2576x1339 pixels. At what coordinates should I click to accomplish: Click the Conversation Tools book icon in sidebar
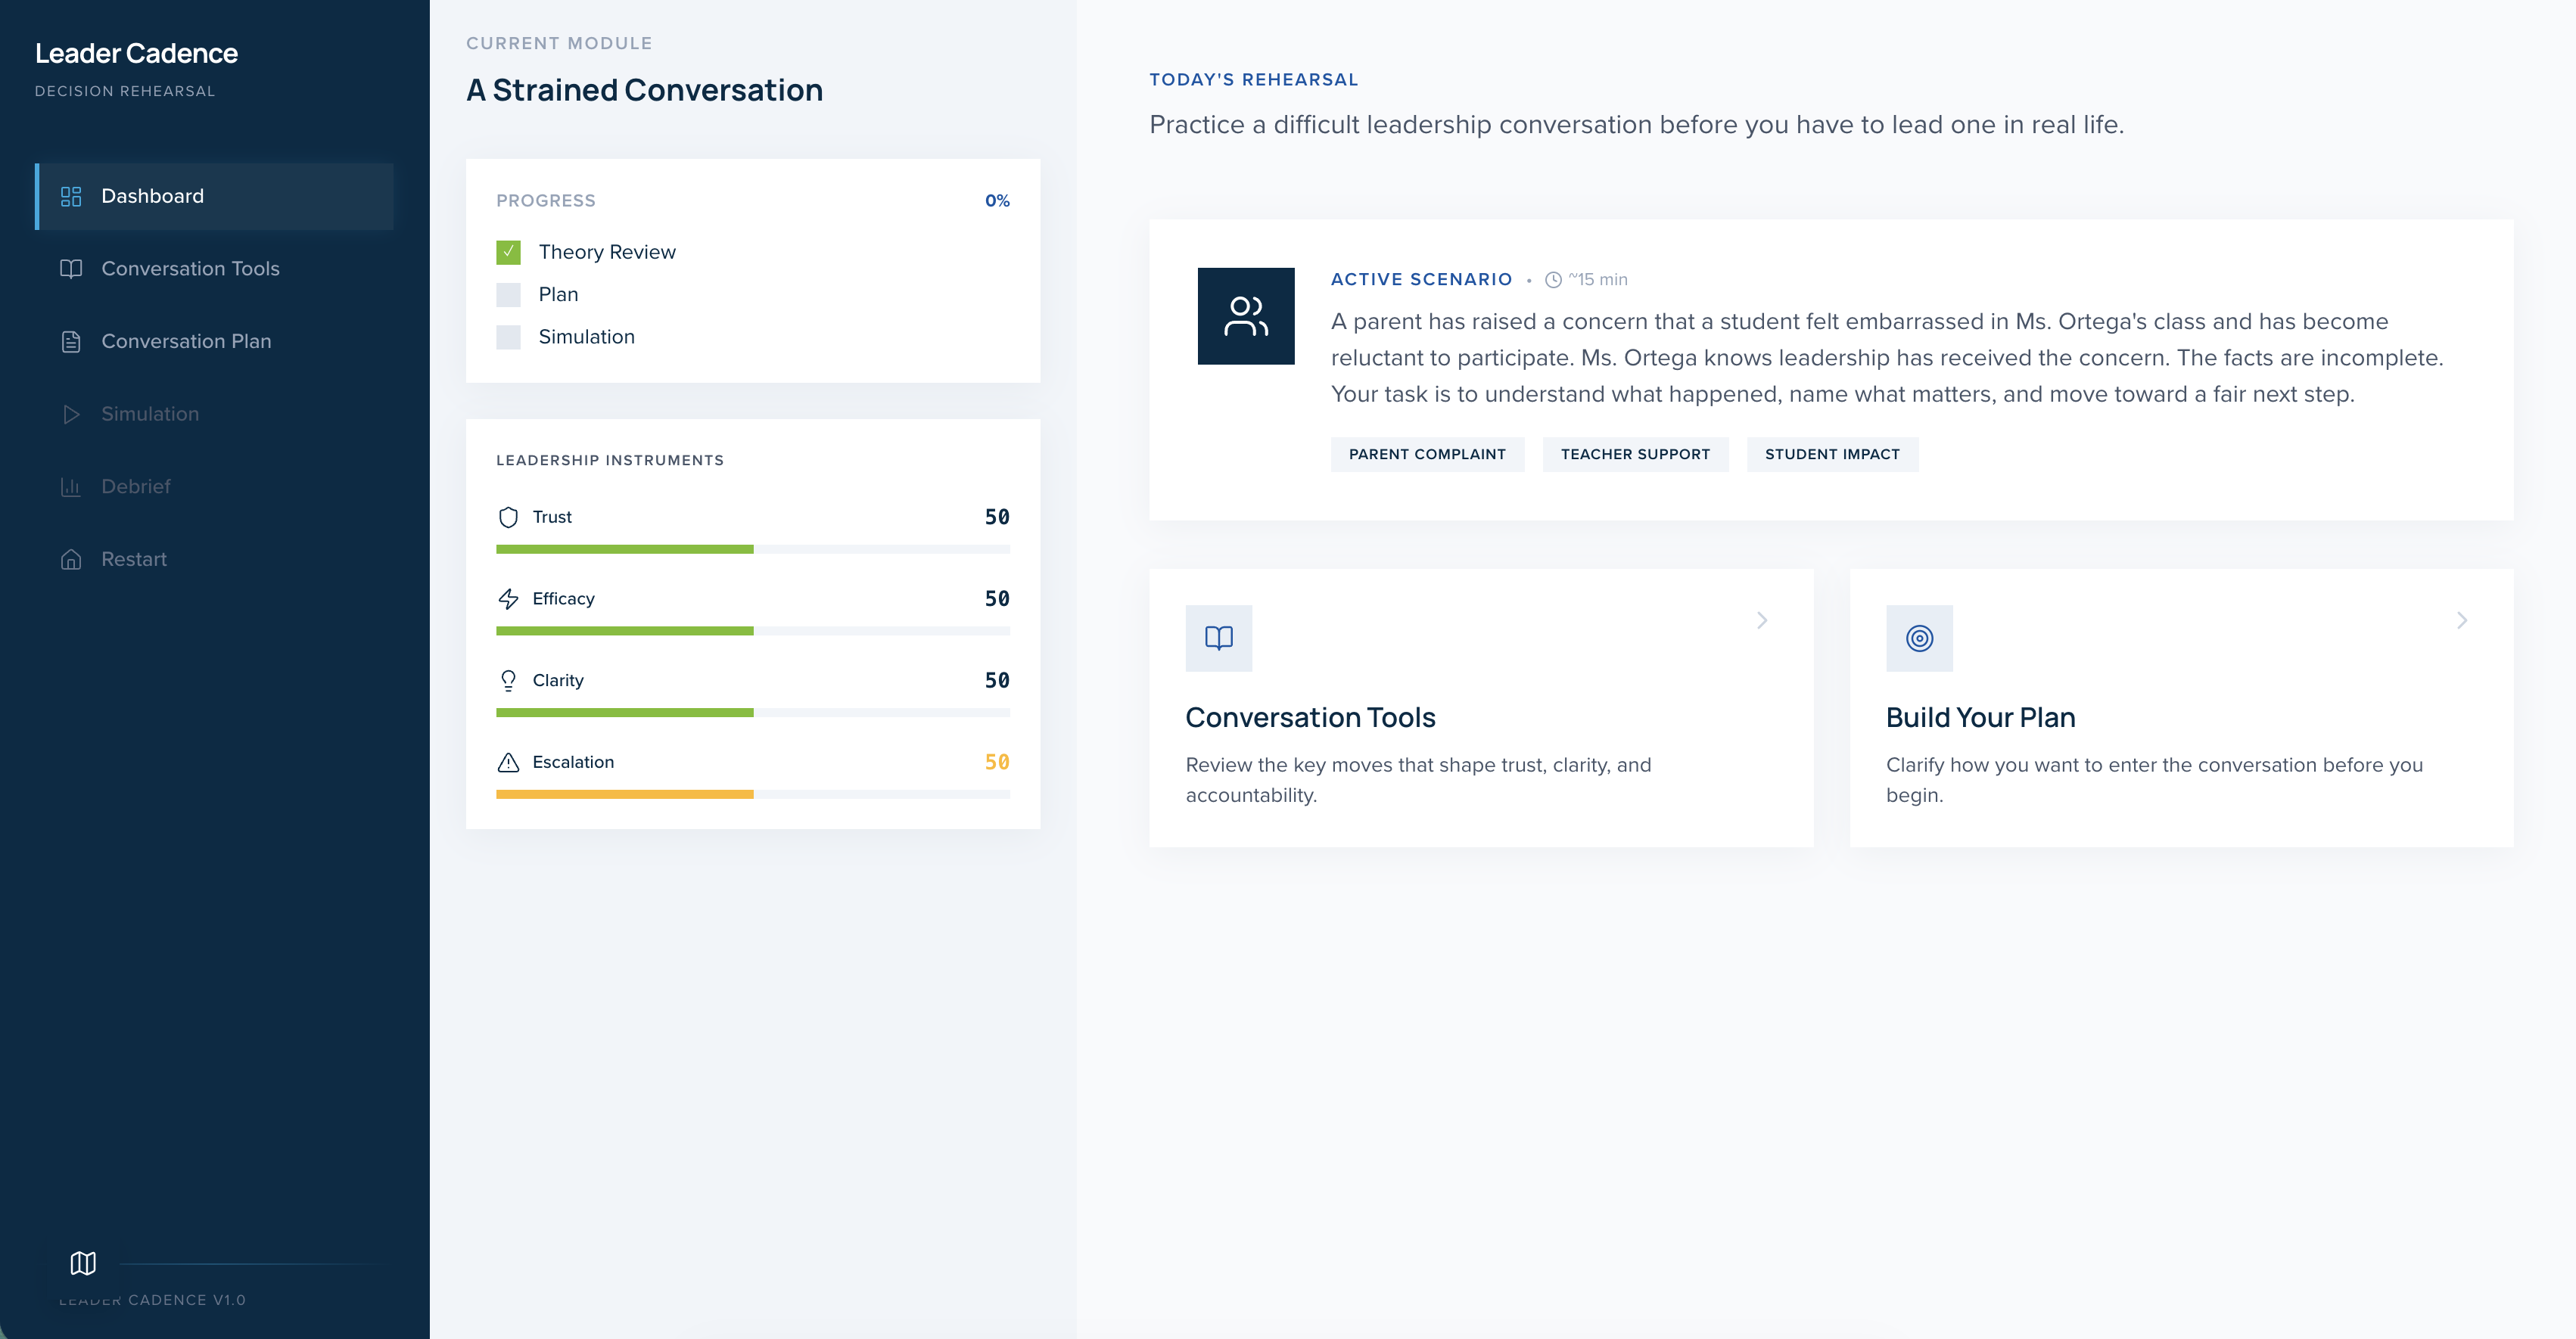[x=71, y=269]
